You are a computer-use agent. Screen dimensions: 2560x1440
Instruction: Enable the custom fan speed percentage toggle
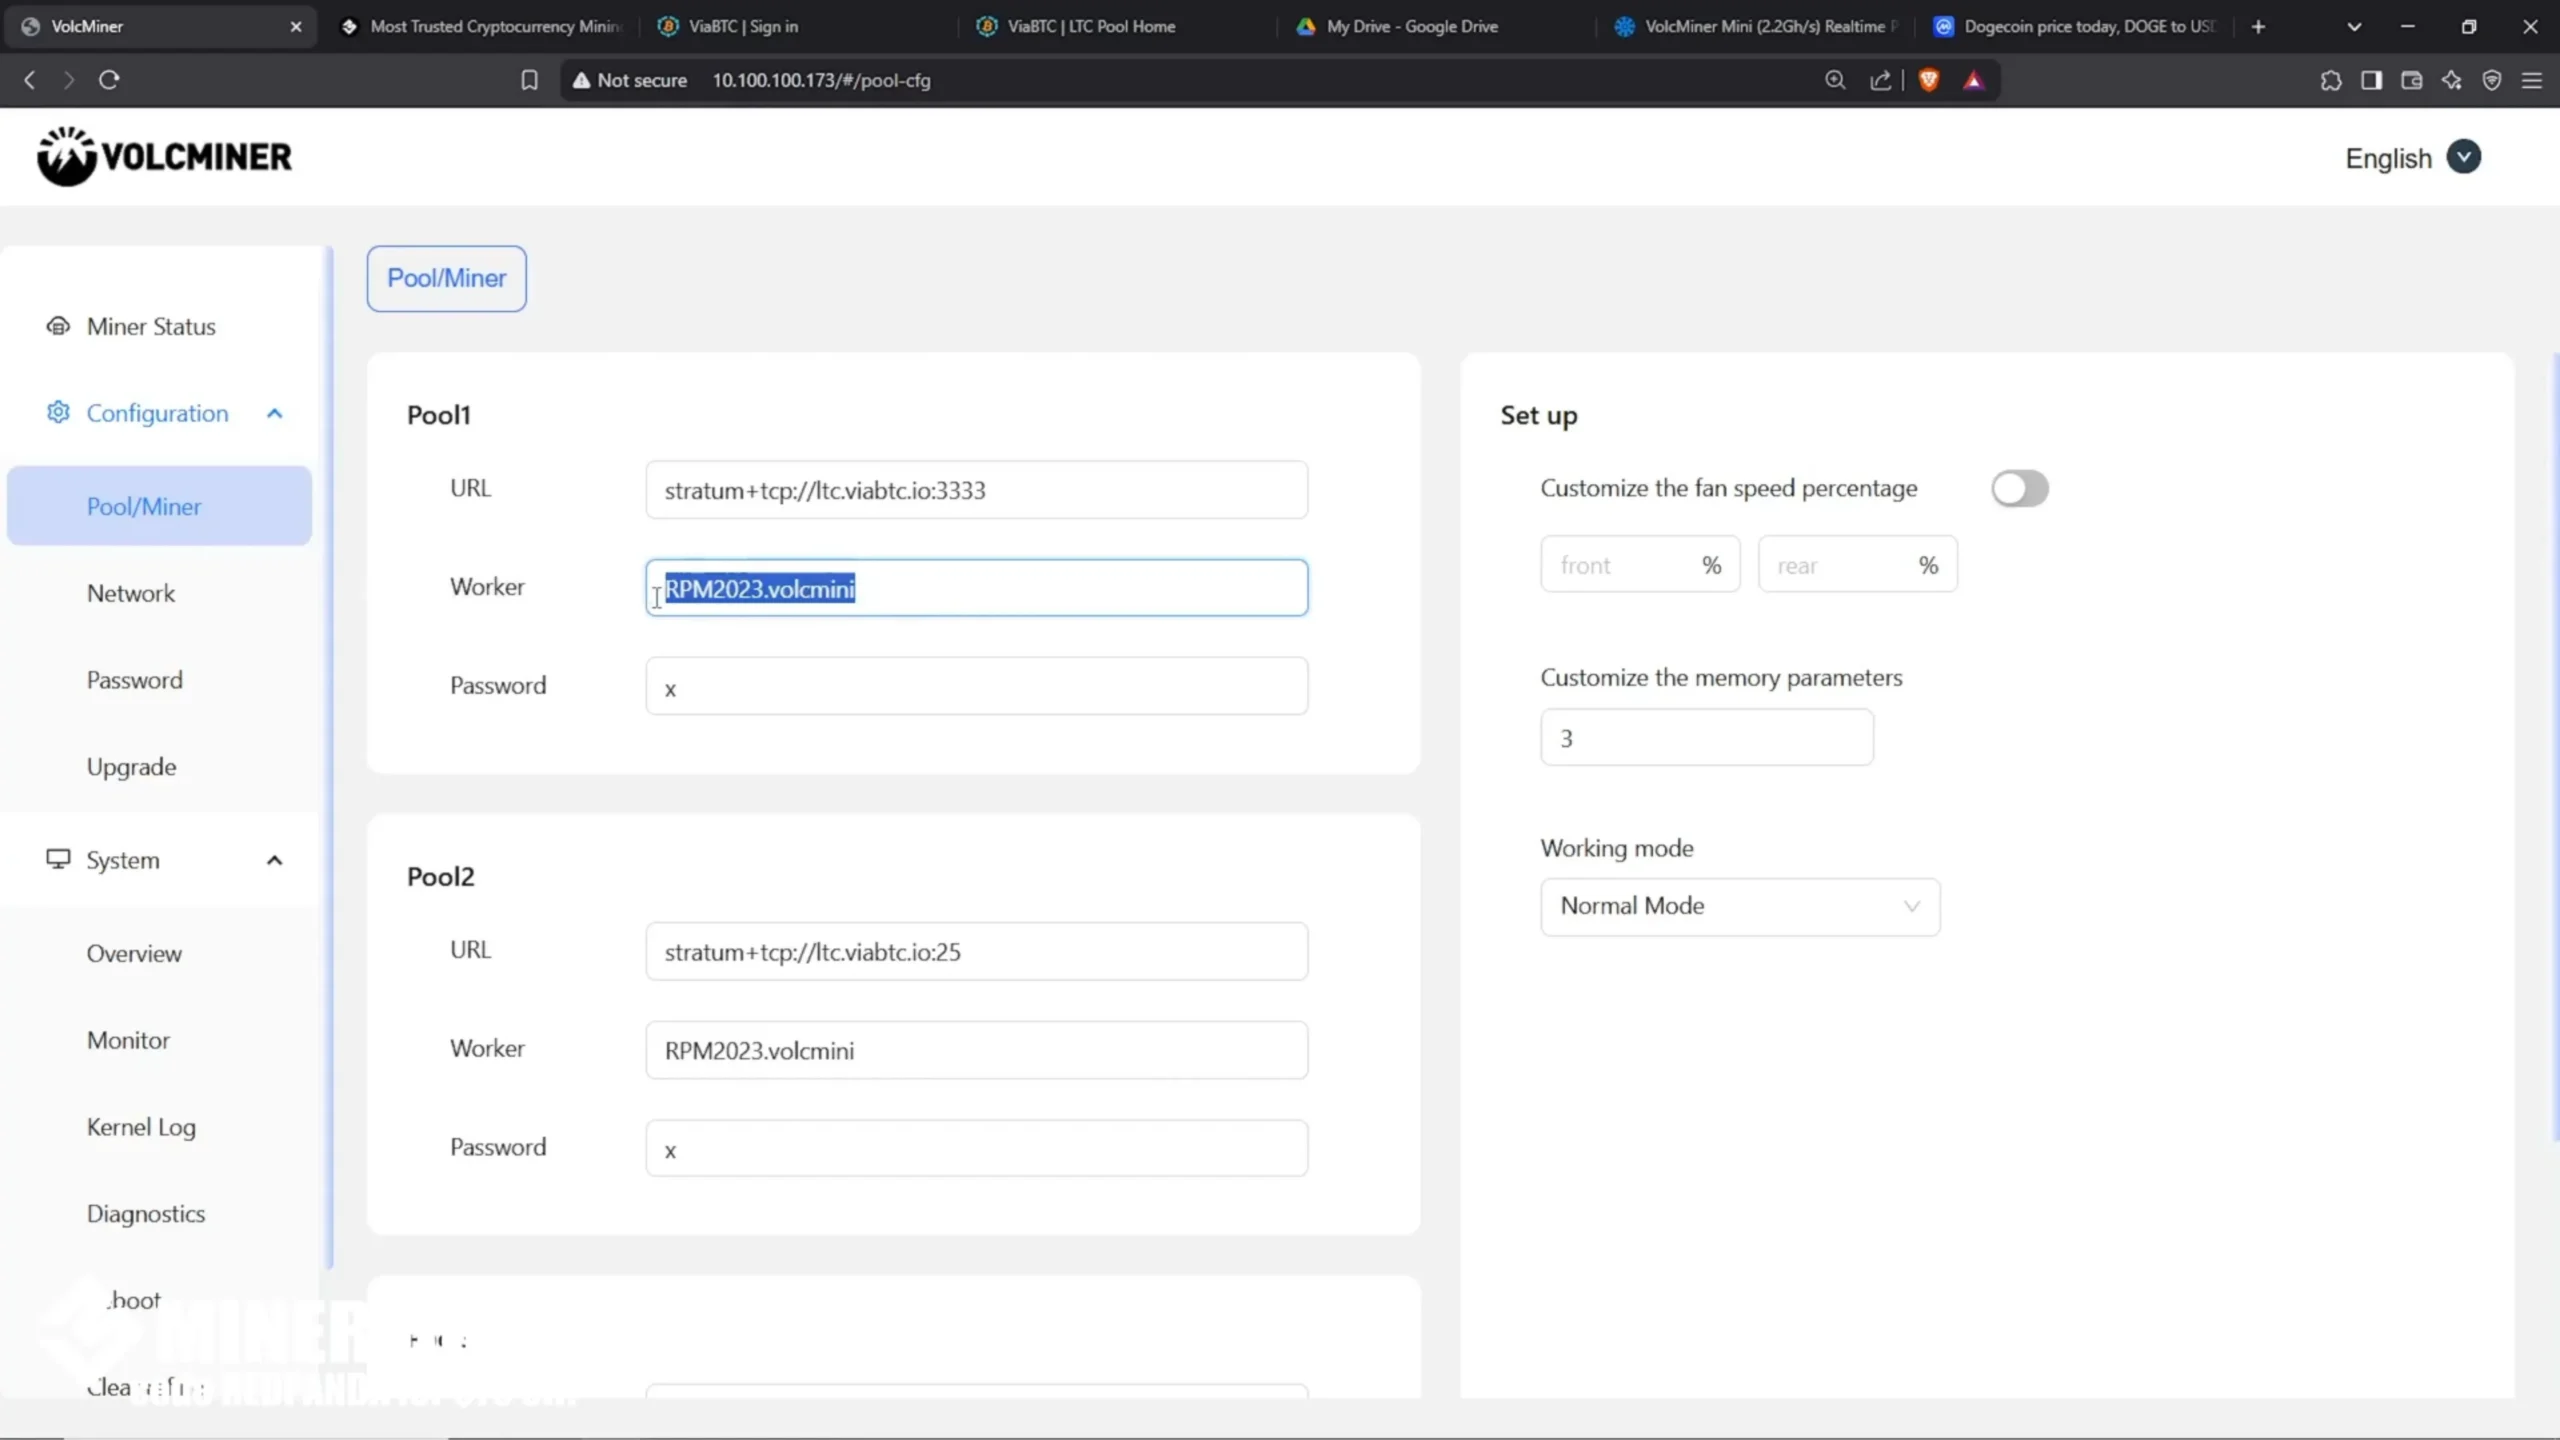coord(2019,489)
